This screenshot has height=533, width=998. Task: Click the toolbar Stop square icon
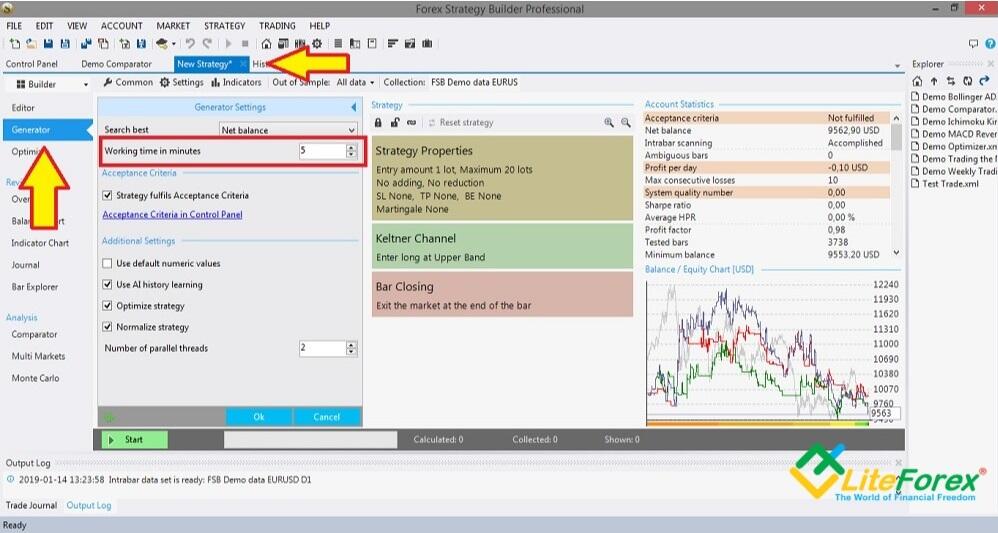pos(245,44)
